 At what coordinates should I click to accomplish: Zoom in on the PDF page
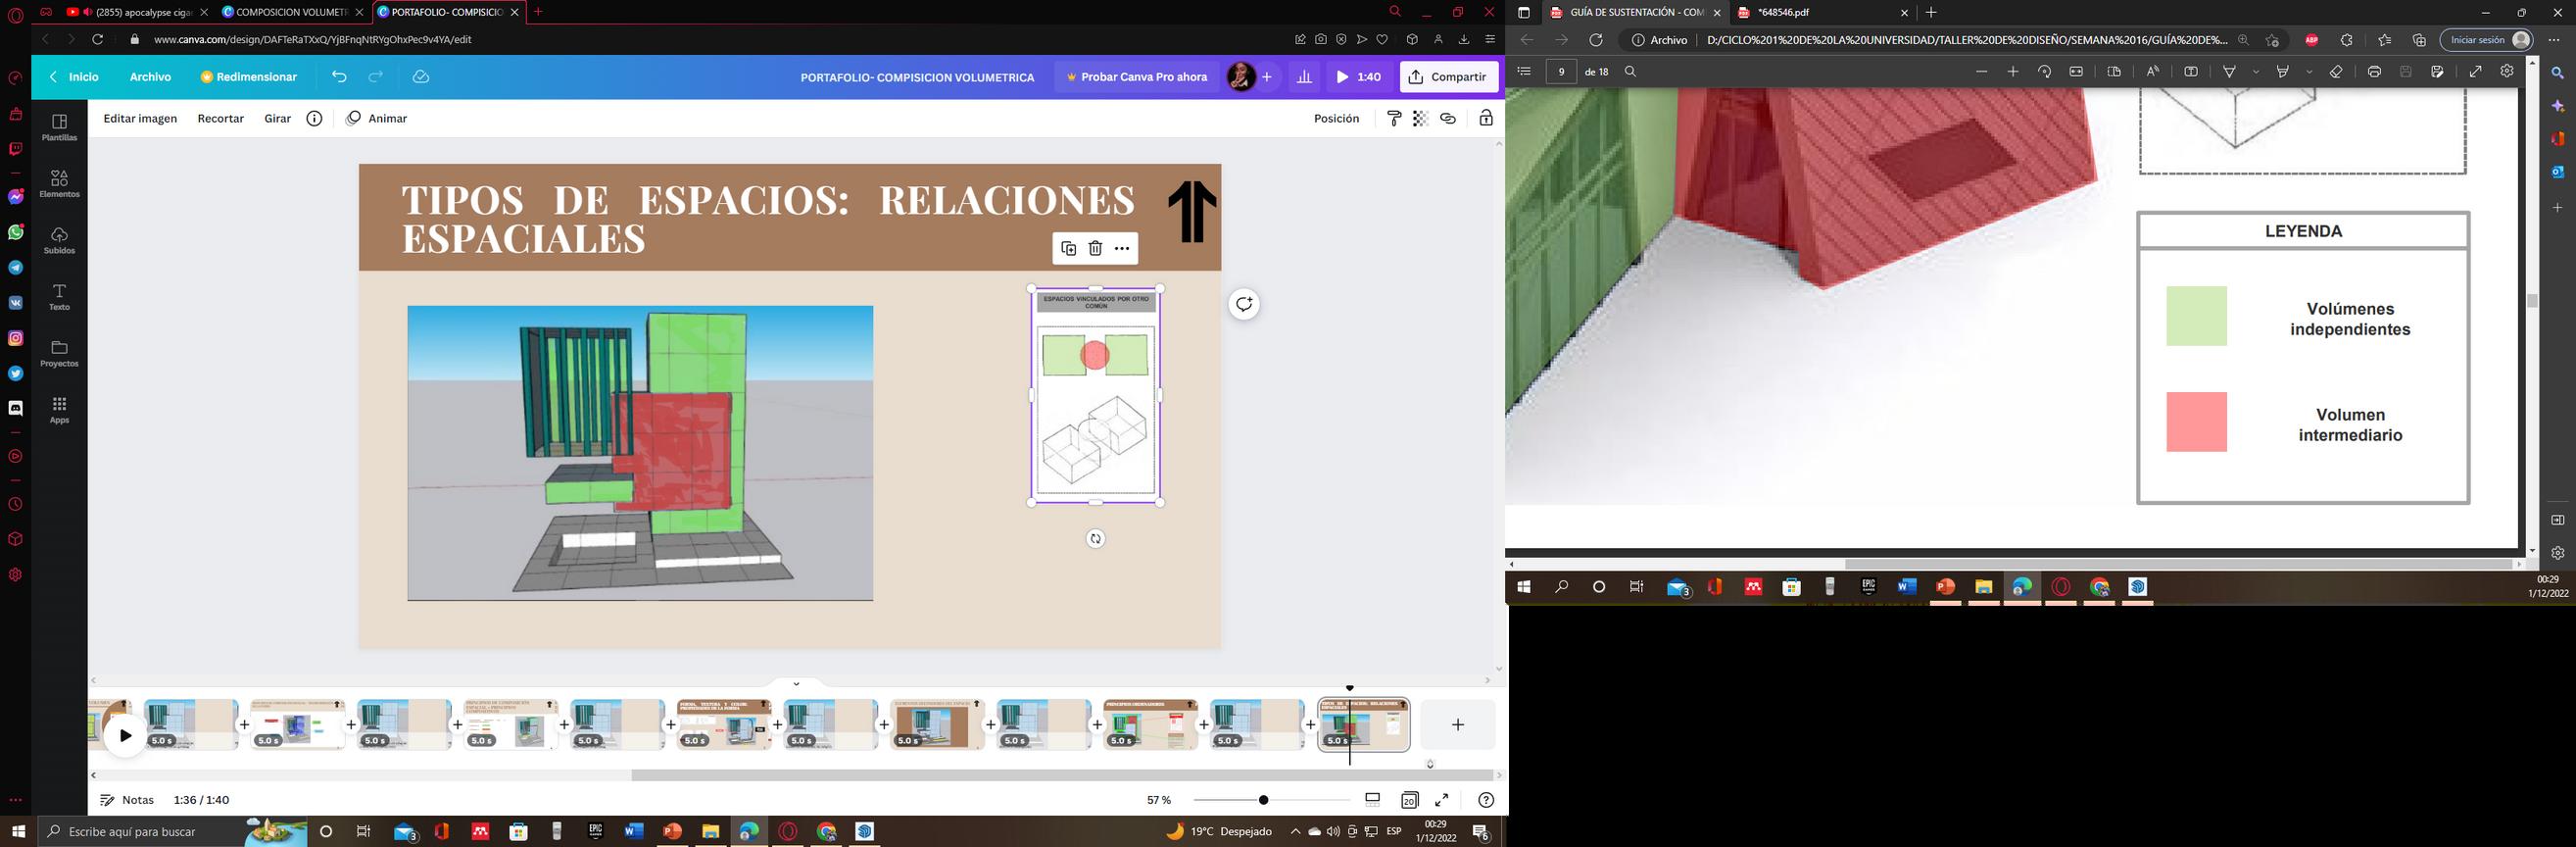[x=2013, y=71]
